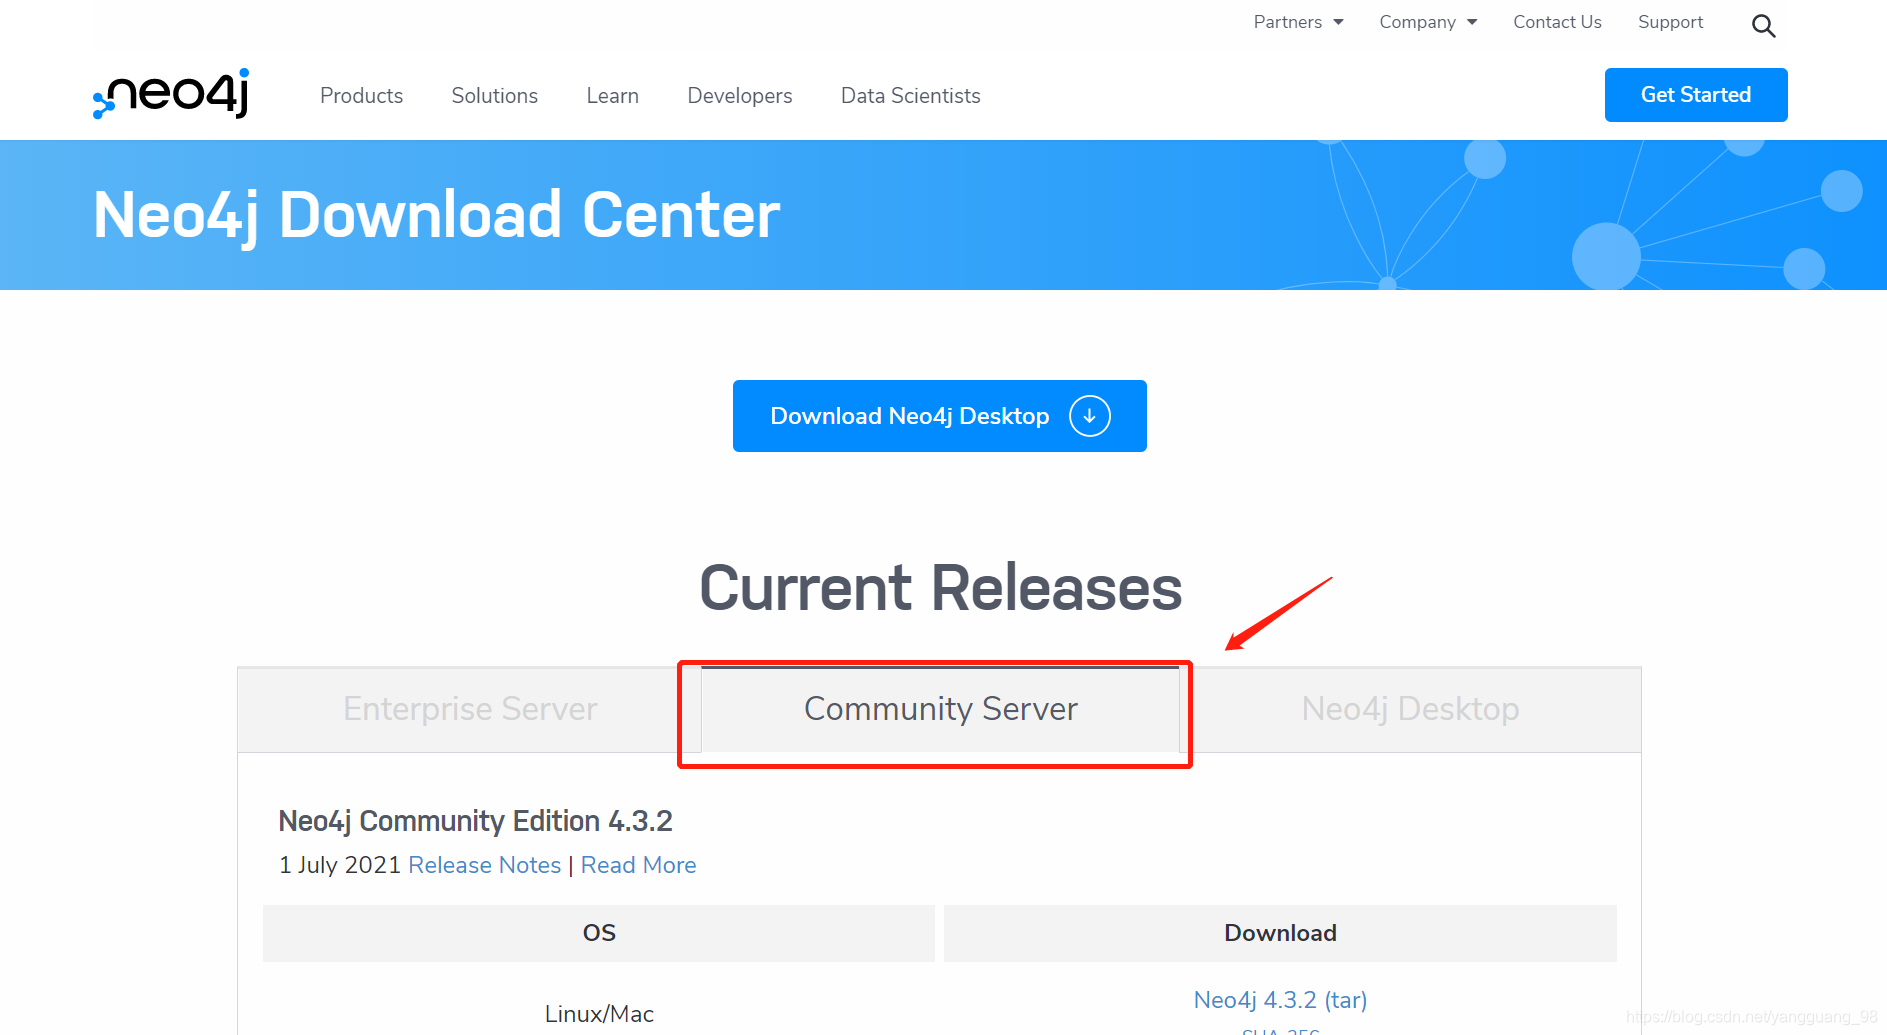The height and width of the screenshot is (1035, 1887).
Task: Open the Contact Us link
Action: (x=1557, y=22)
